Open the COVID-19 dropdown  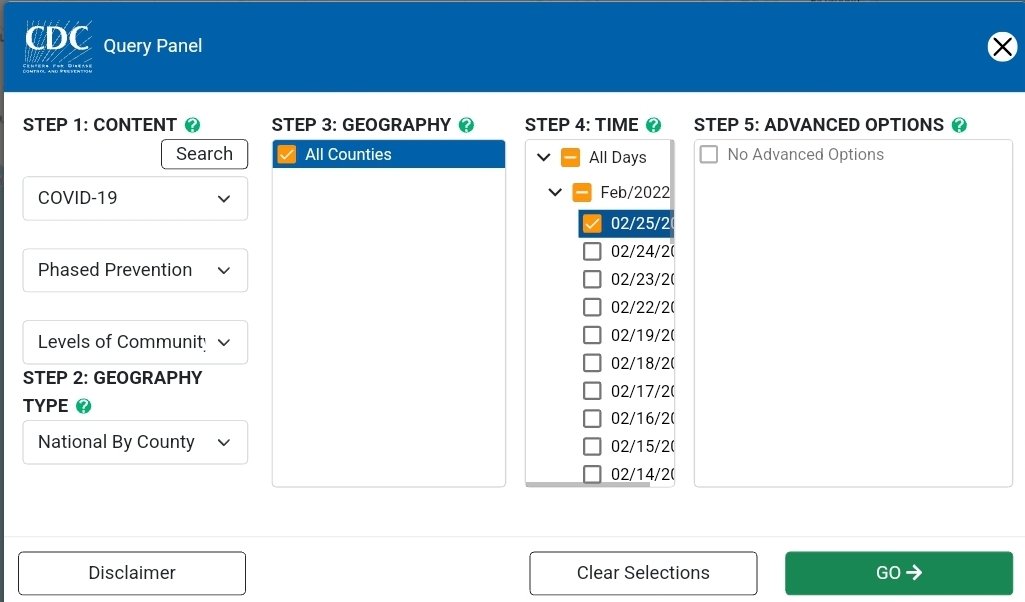coord(135,198)
